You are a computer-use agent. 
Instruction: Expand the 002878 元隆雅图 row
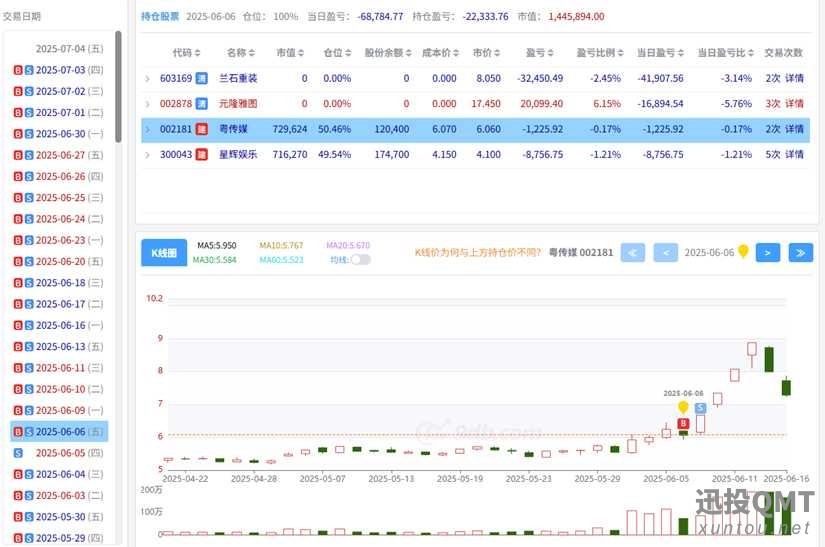coord(147,104)
